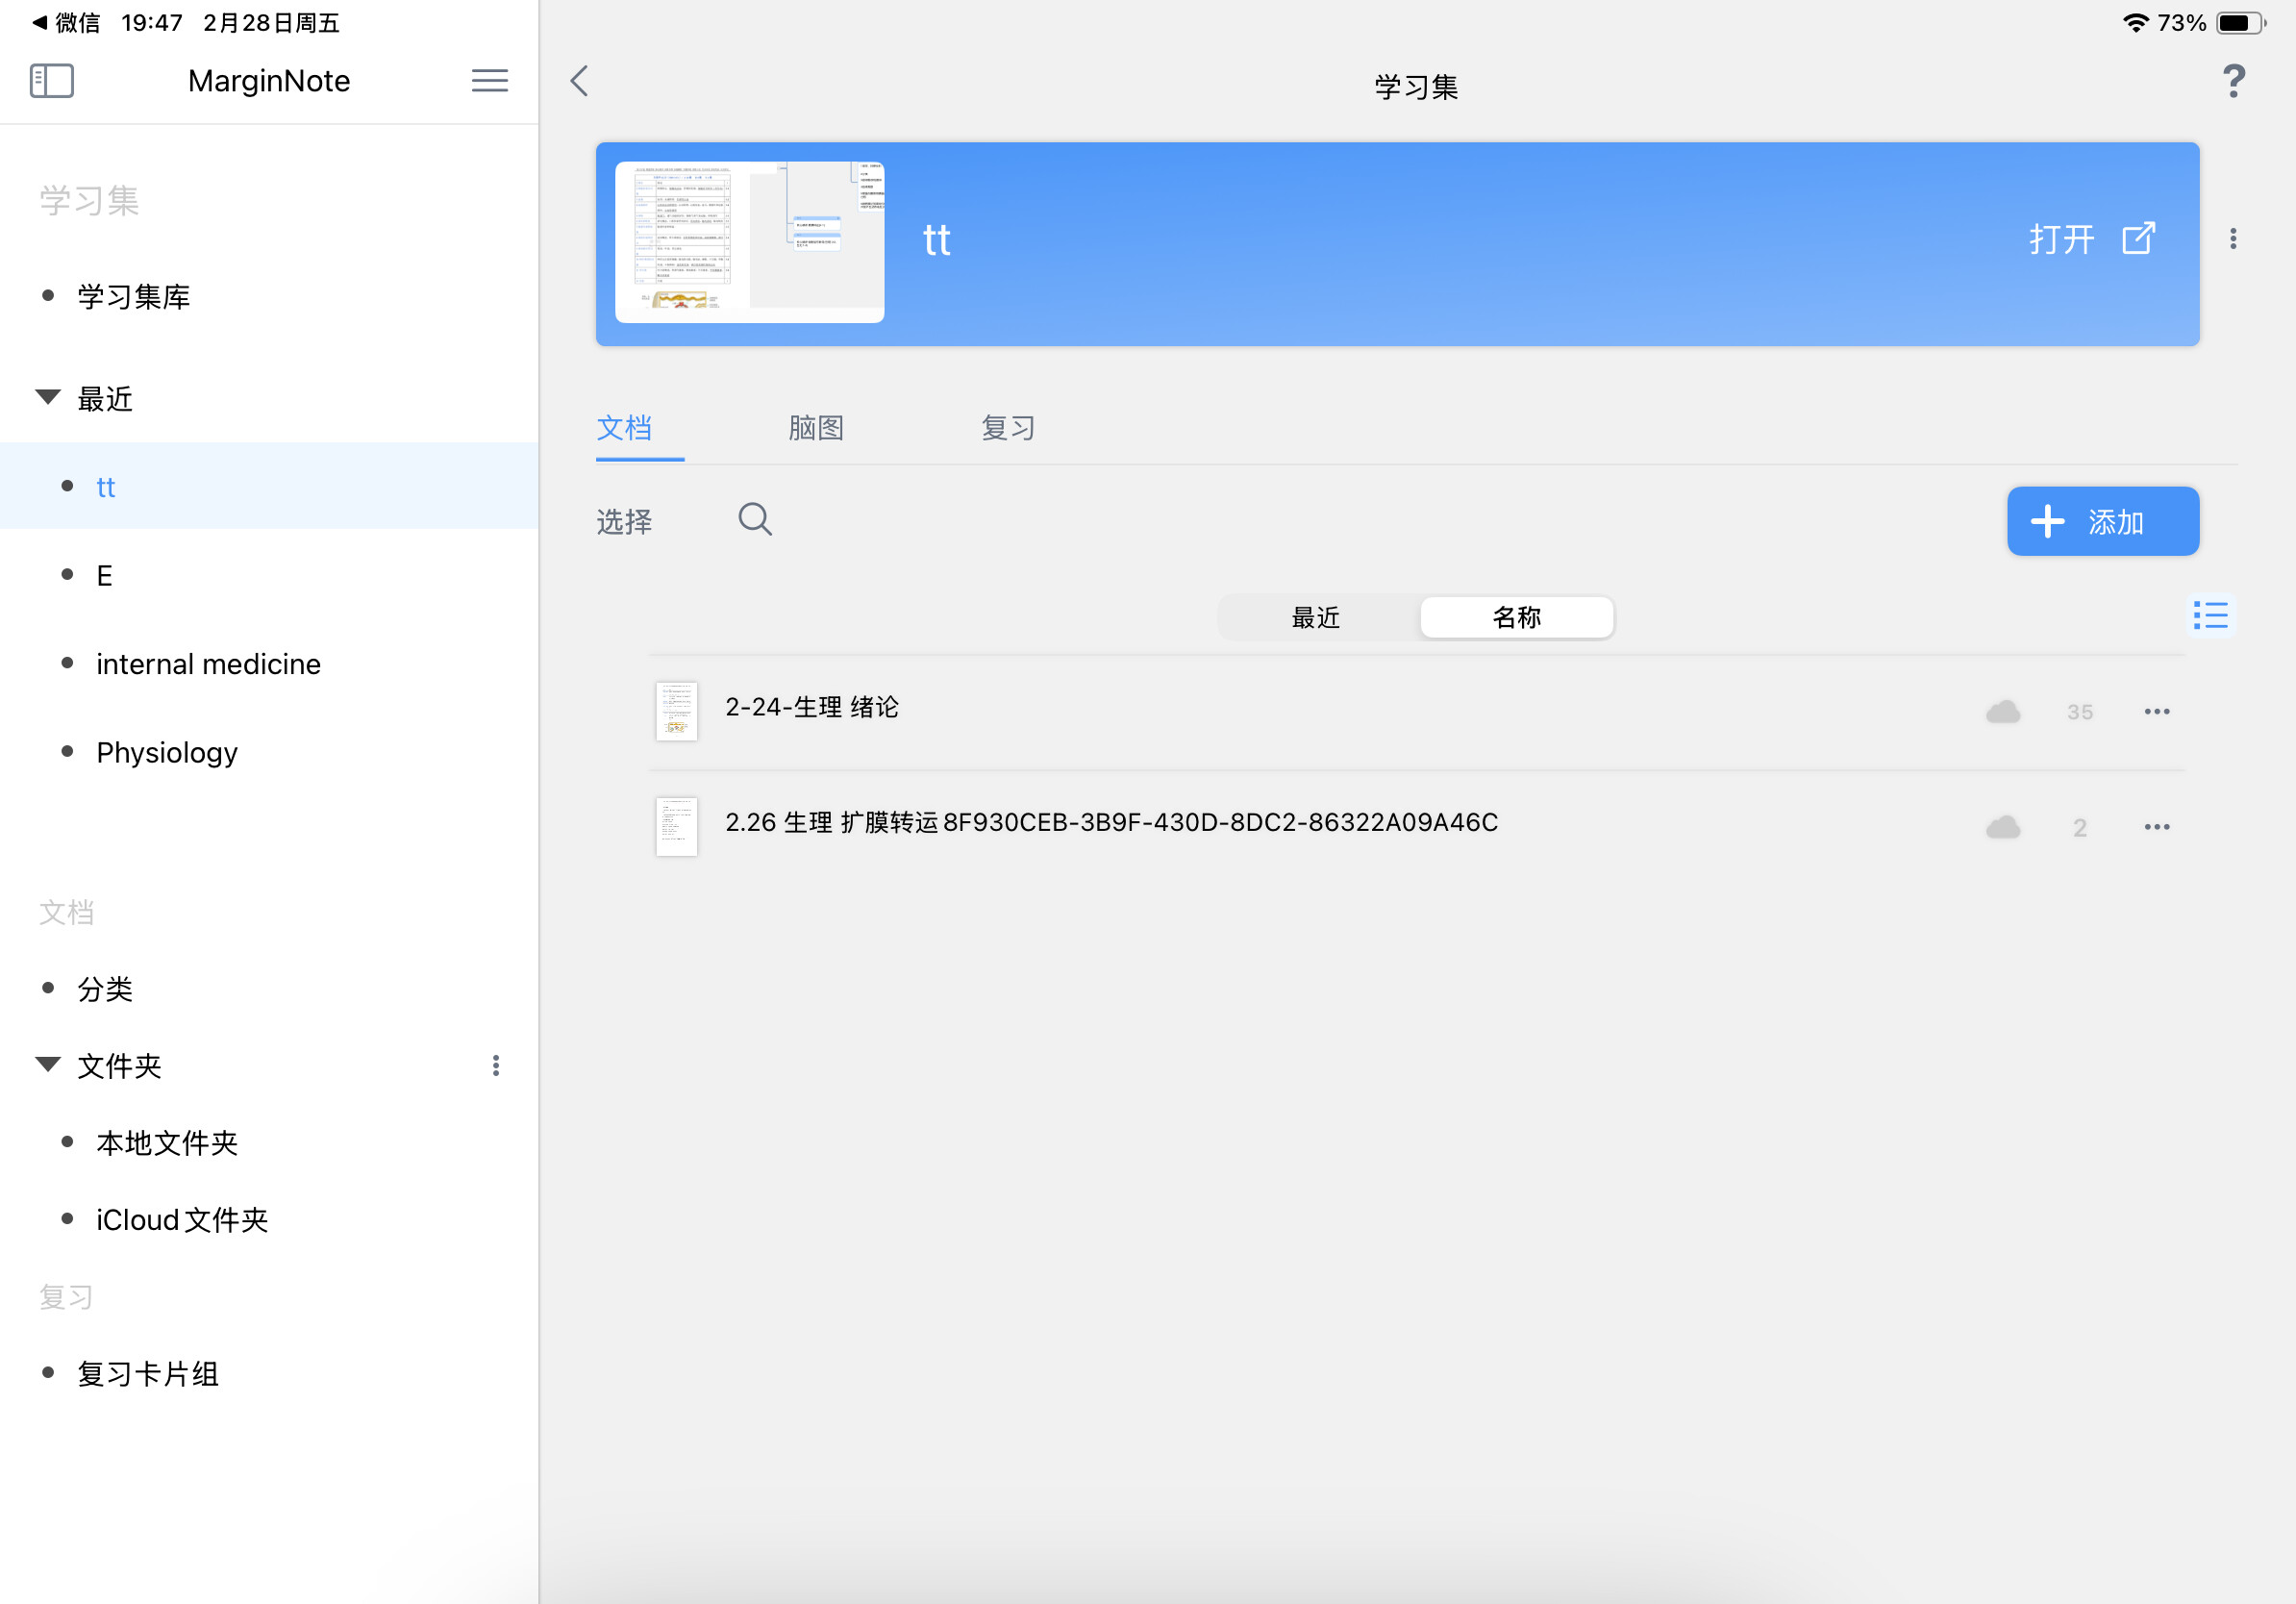This screenshot has width=2296, height=1604.
Task: Open the tt notebook options menu
Action: click(x=2233, y=239)
